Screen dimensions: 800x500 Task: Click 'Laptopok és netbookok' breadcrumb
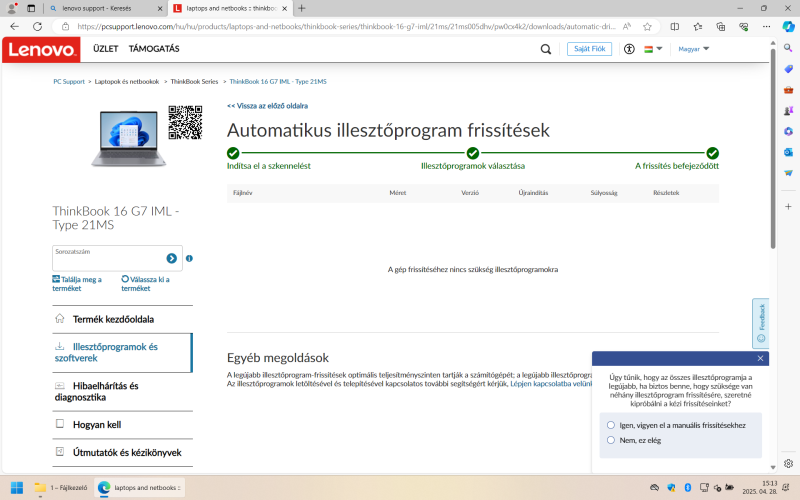coord(127,82)
